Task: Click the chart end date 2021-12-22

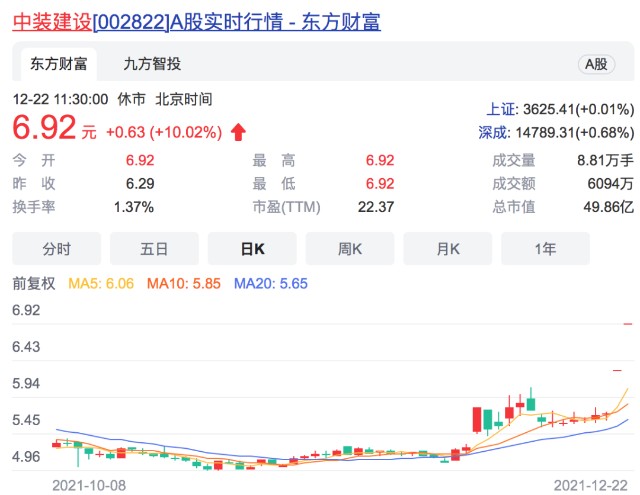Action: click(591, 486)
